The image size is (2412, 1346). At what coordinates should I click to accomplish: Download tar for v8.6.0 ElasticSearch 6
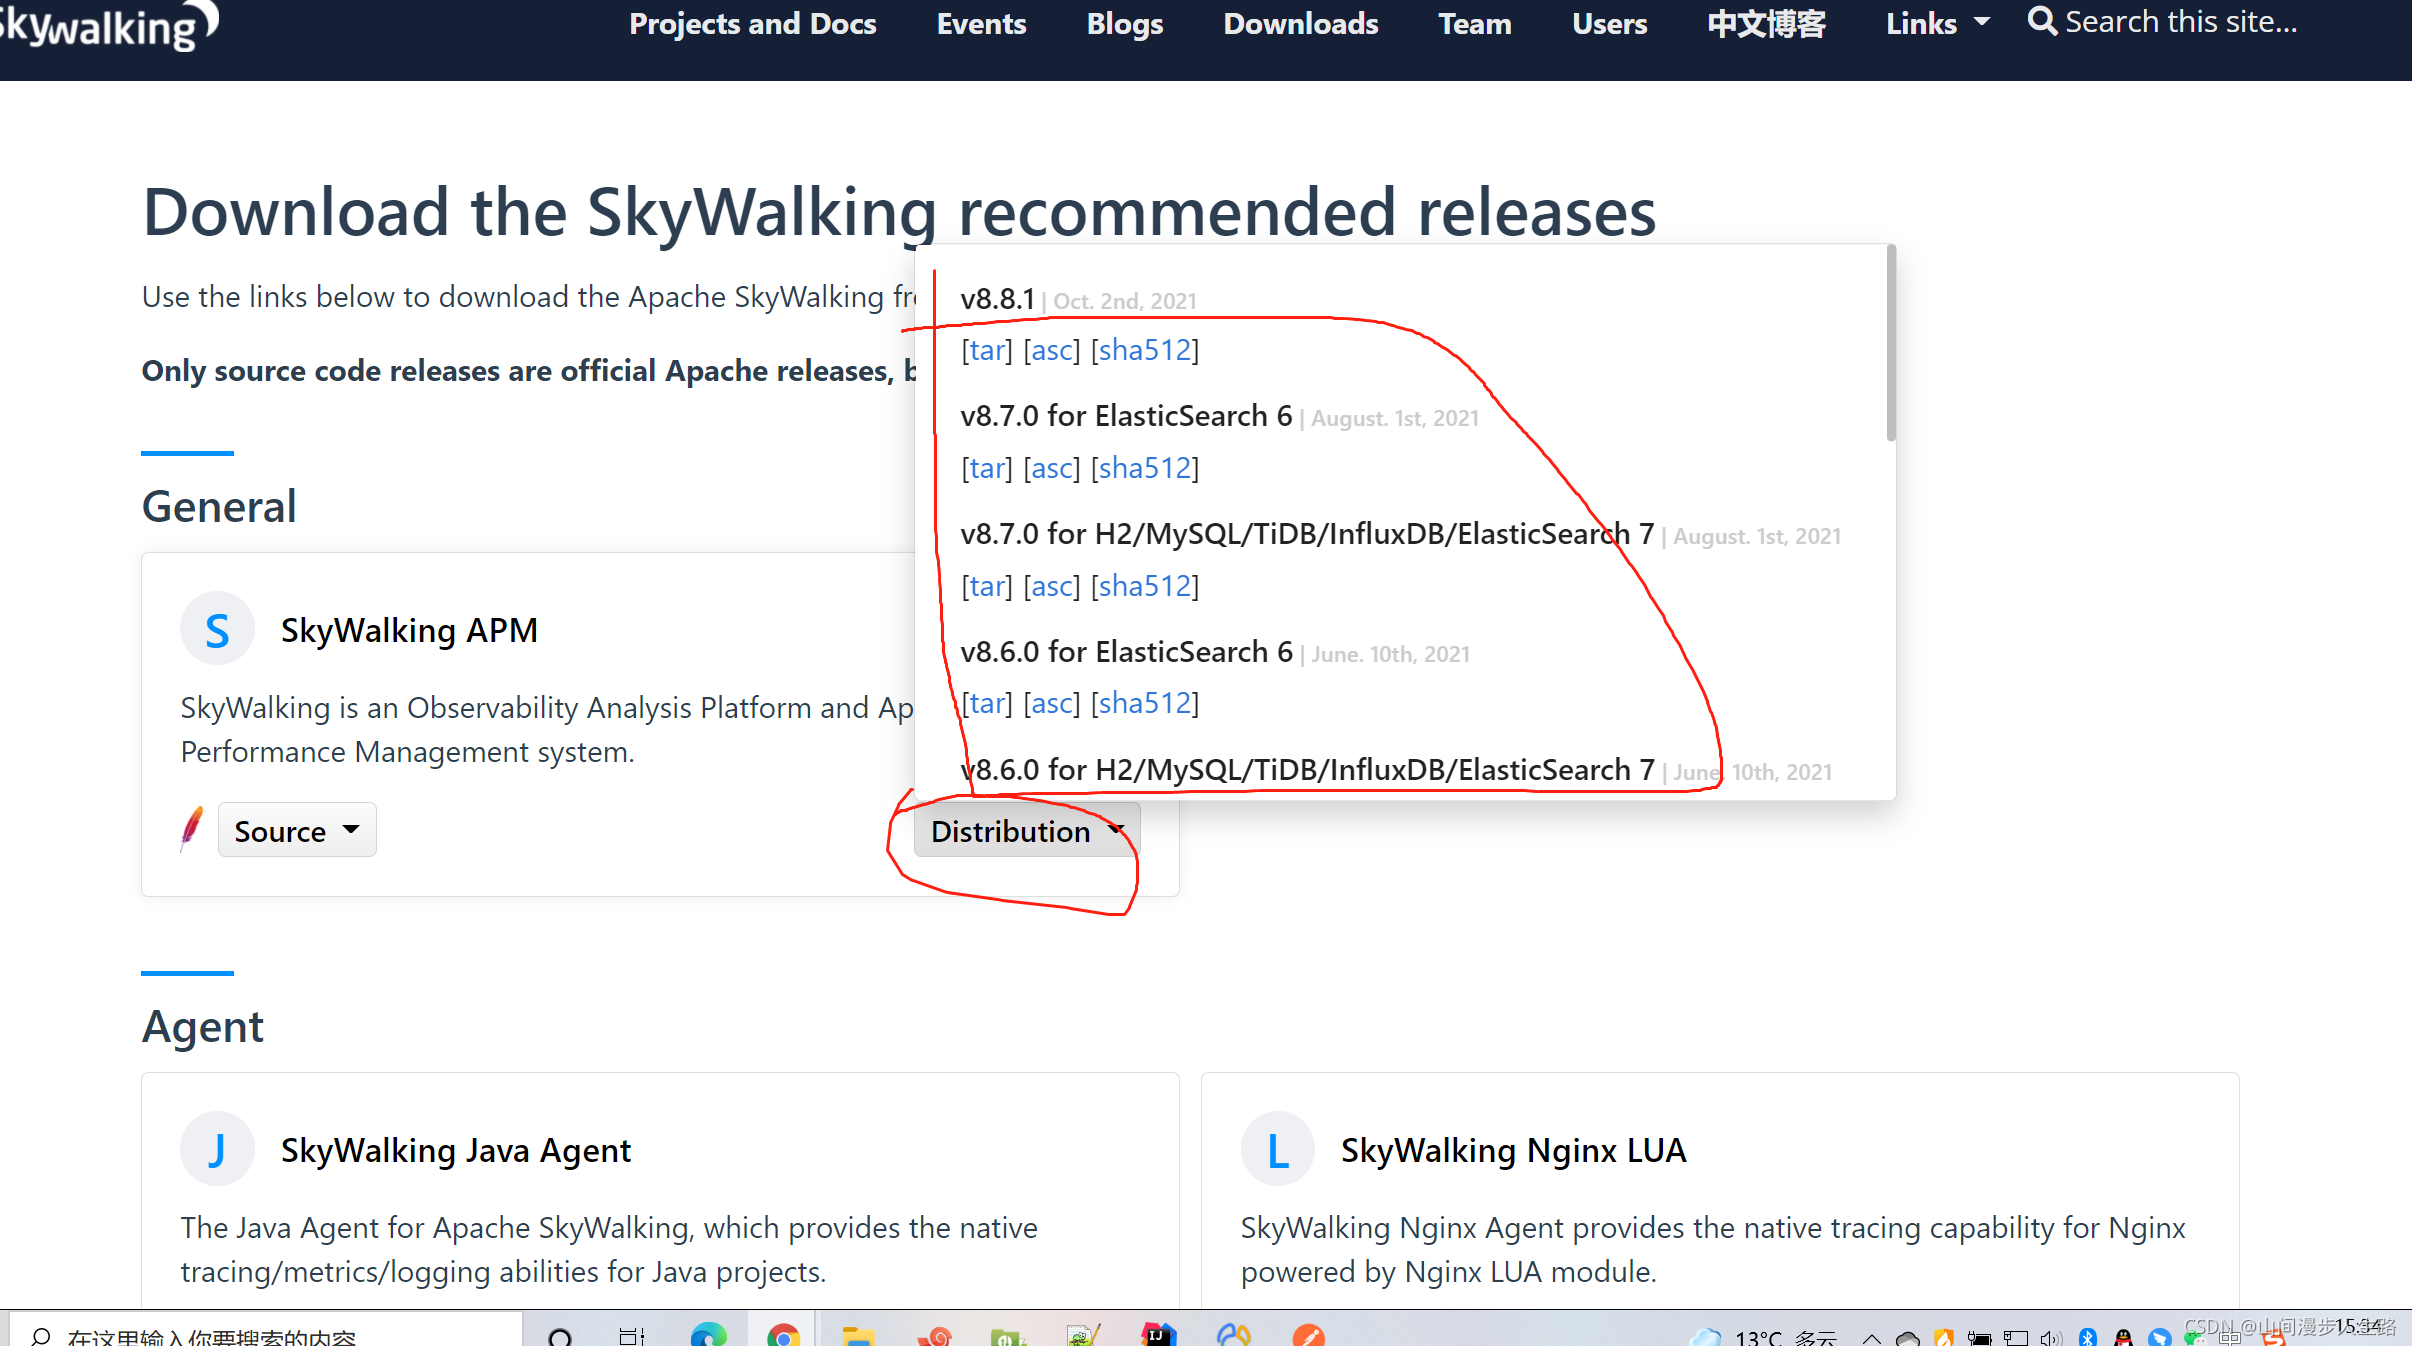(987, 703)
